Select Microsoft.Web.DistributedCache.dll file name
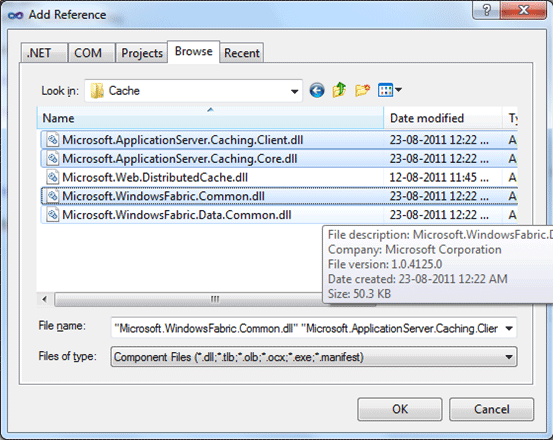Image resolution: width=553 pixels, height=440 pixels. (x=155, y=177)
